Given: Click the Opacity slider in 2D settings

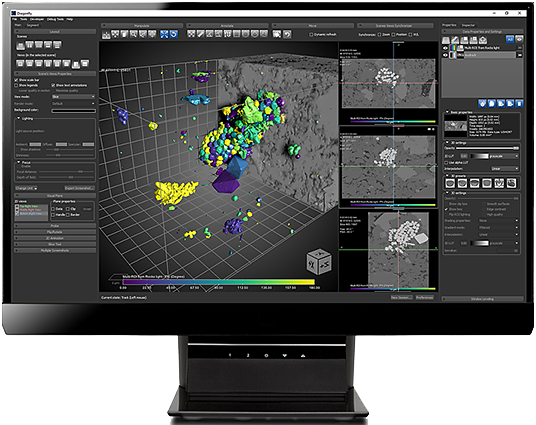Looking at the screenshot, I should pyautogui.click(x=488, y=148).
